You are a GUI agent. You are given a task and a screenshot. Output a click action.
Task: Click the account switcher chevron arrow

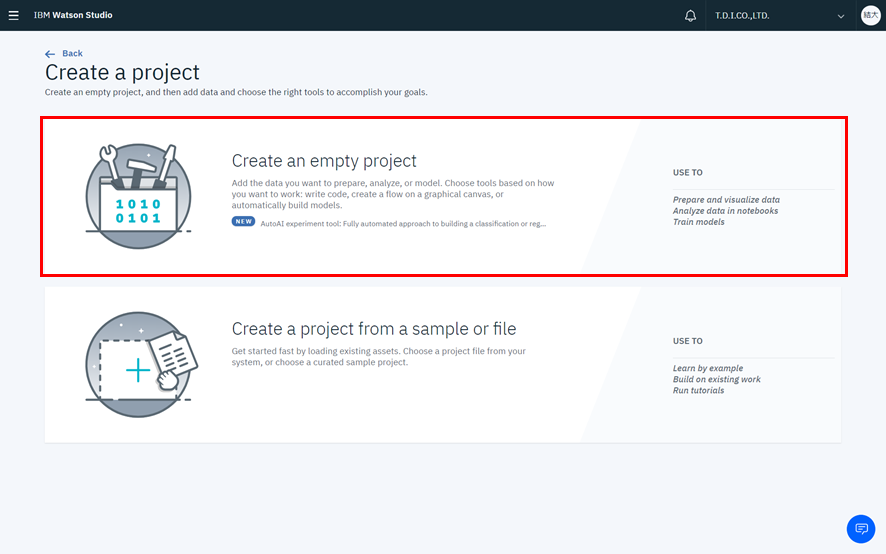[x=840, y=16]
